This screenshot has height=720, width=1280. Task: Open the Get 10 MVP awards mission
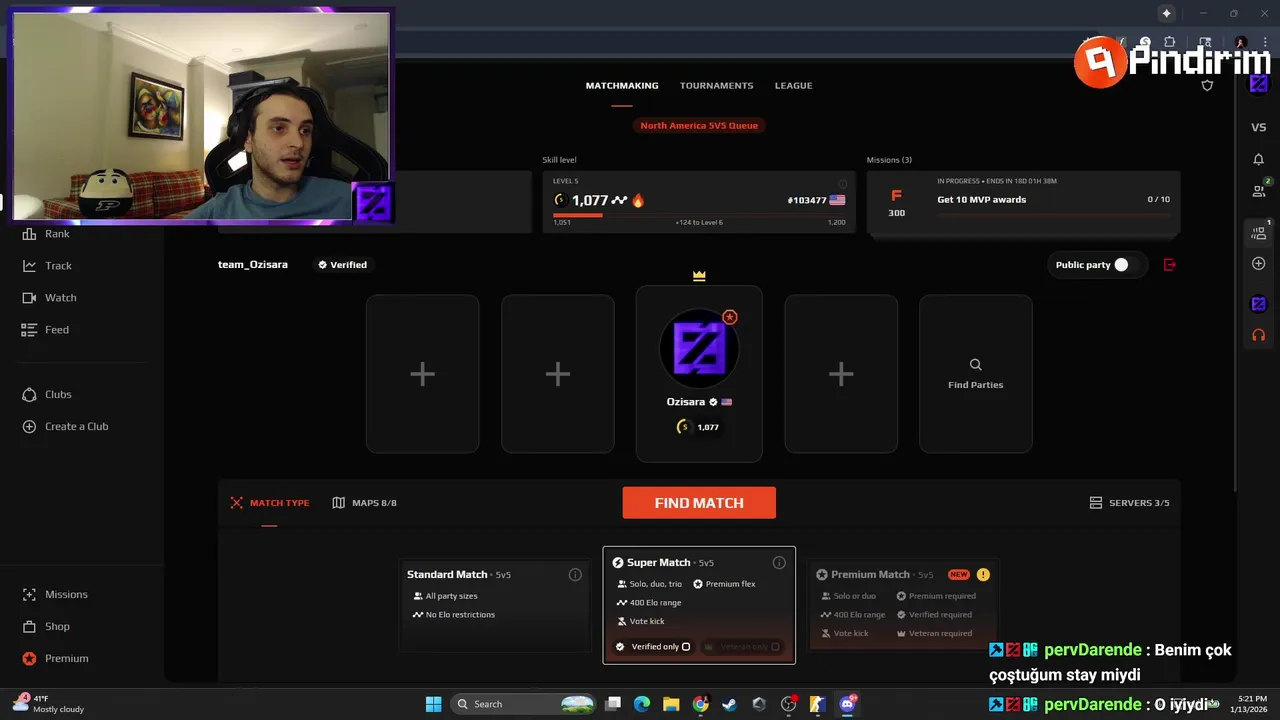1024,203
